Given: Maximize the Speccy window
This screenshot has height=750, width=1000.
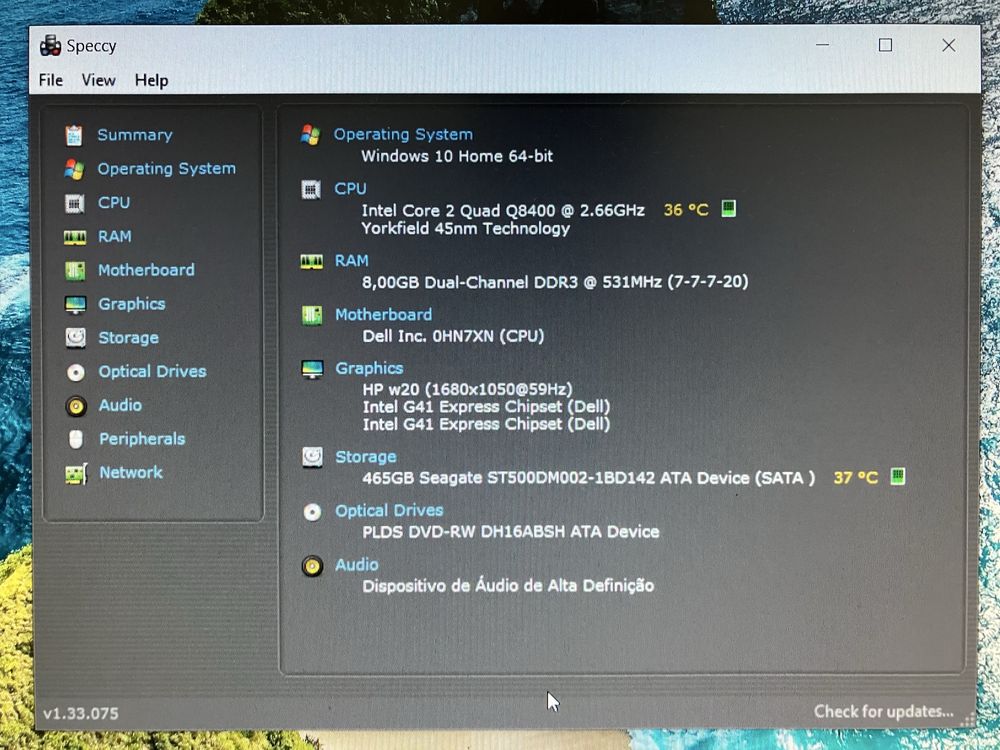Looking at the screenshot, I should (885, 45).
